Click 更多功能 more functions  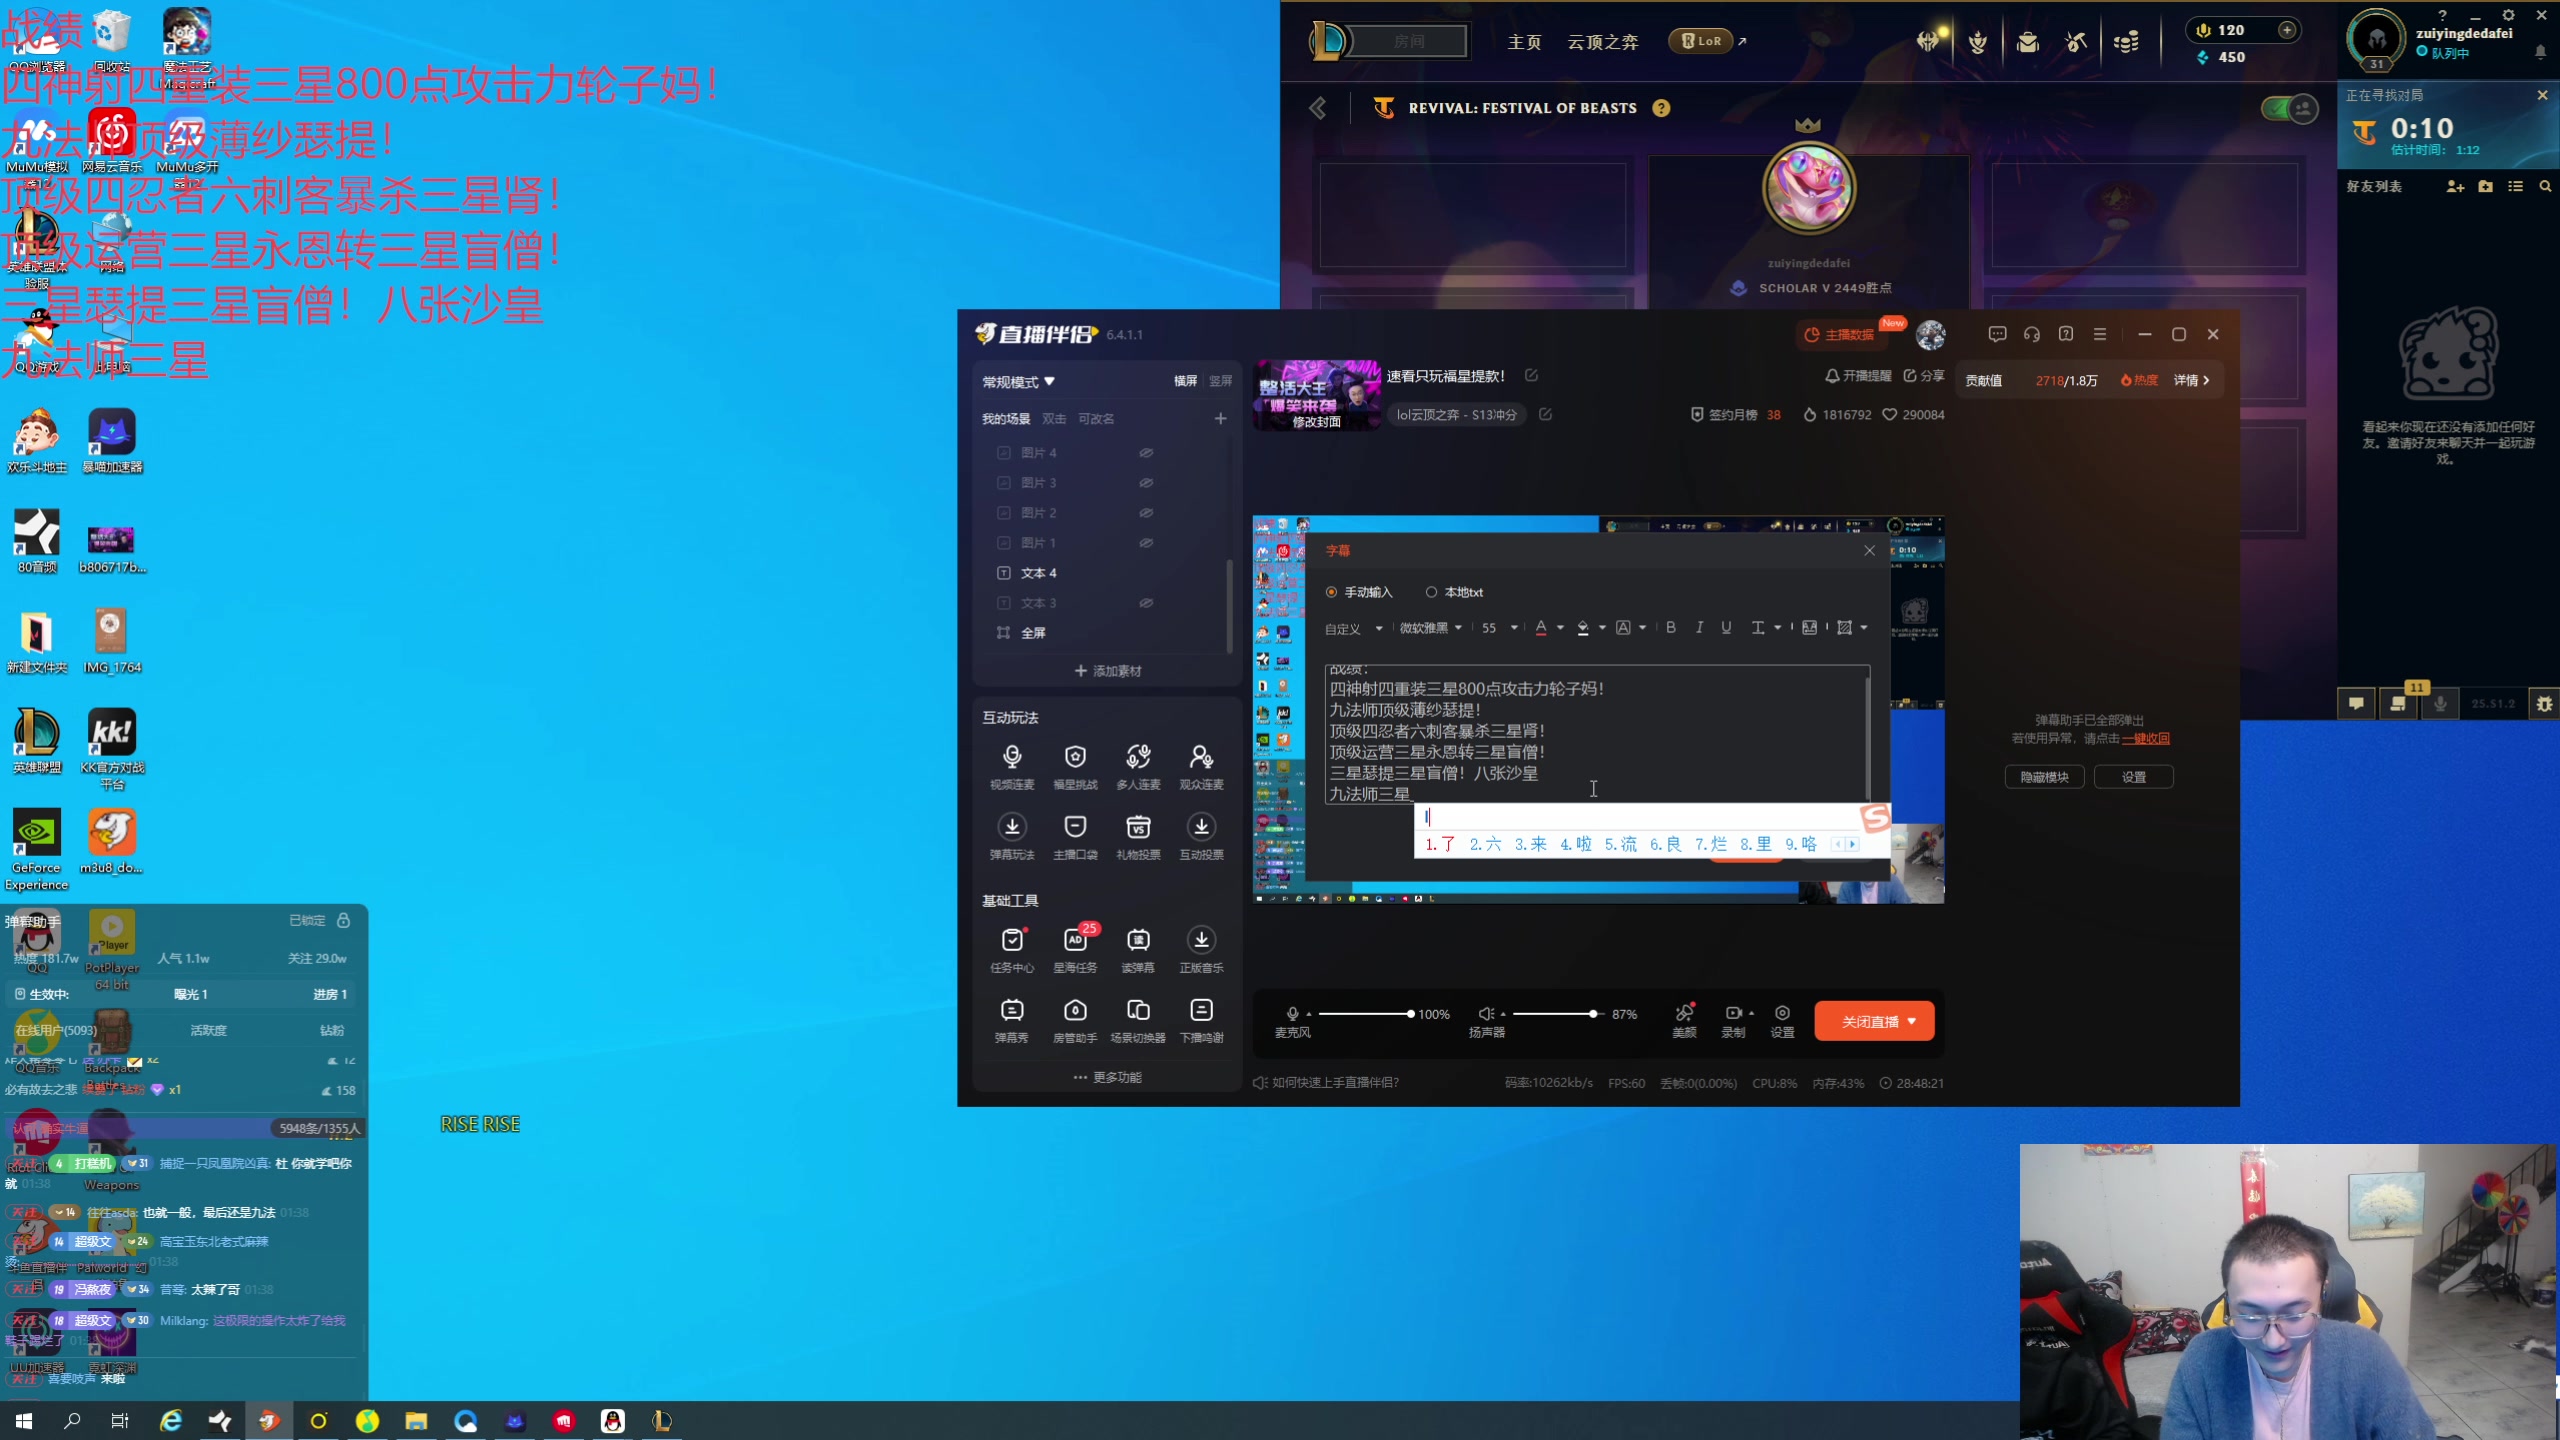click(1107, 1077)
